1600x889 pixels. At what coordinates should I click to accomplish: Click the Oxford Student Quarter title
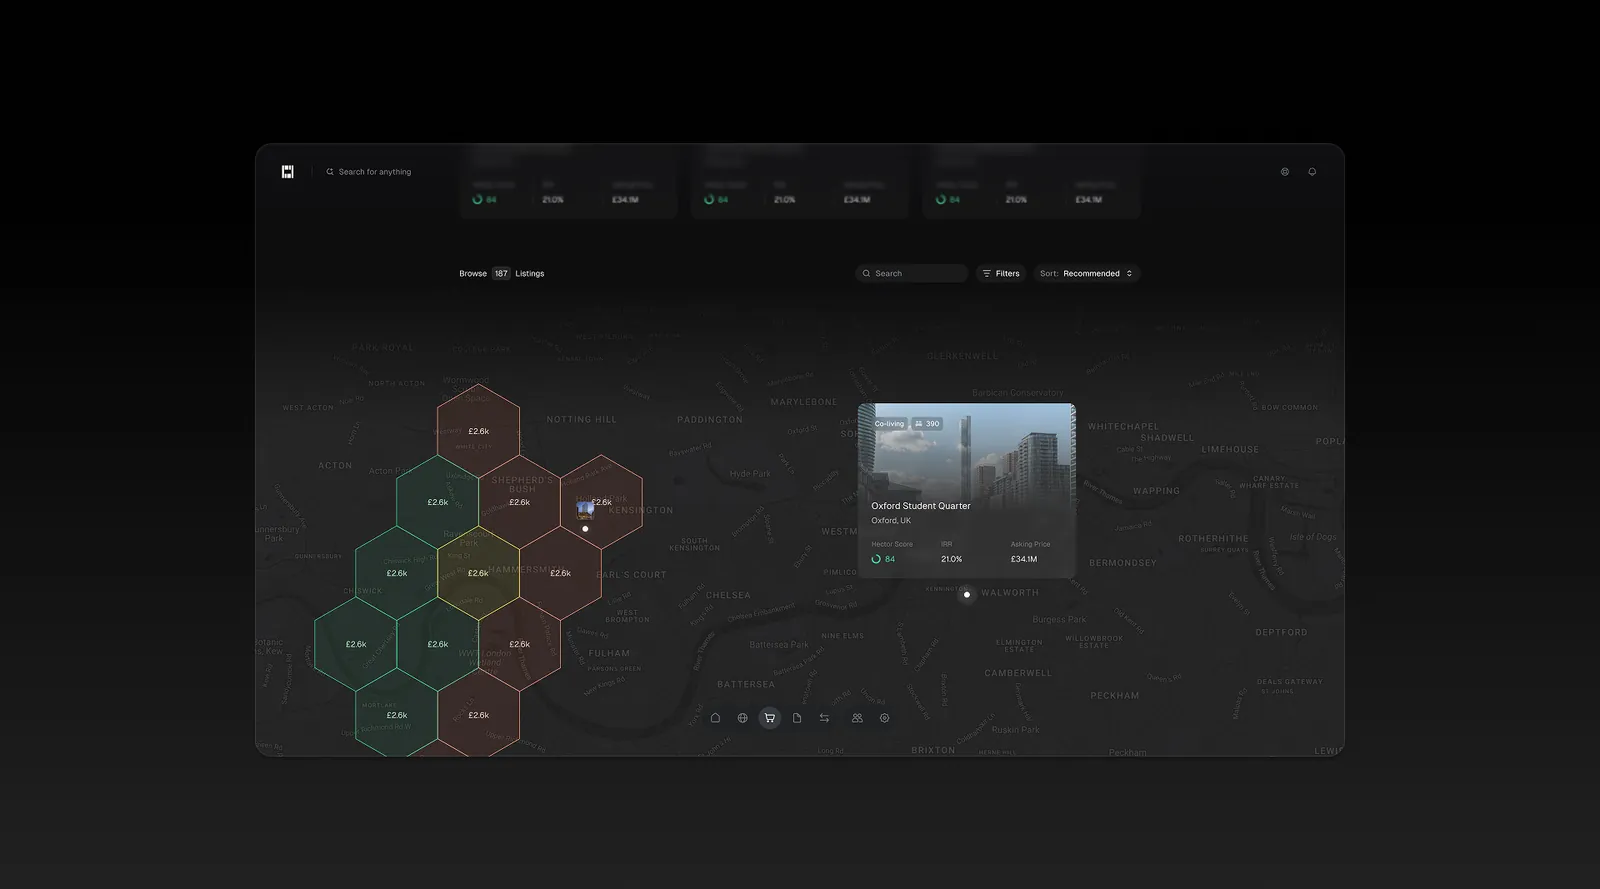click(x=921, y=506)
